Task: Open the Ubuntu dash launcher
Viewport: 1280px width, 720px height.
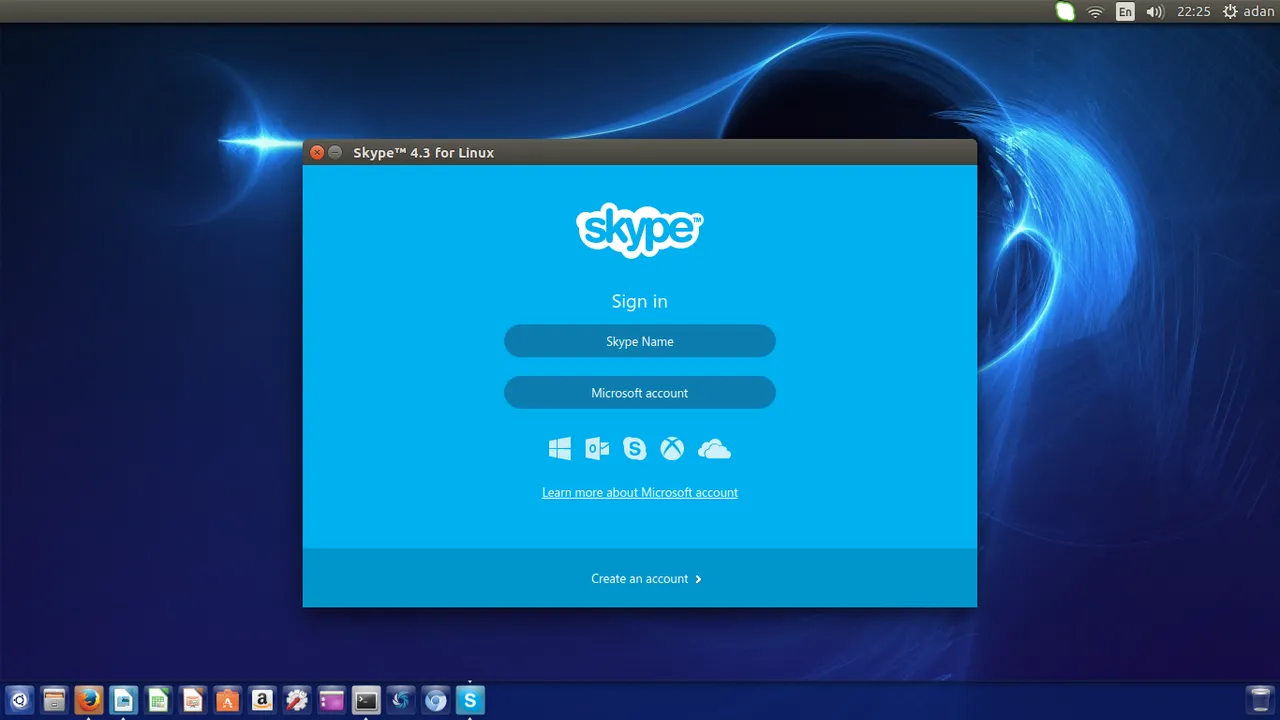Action: (18, 700)
